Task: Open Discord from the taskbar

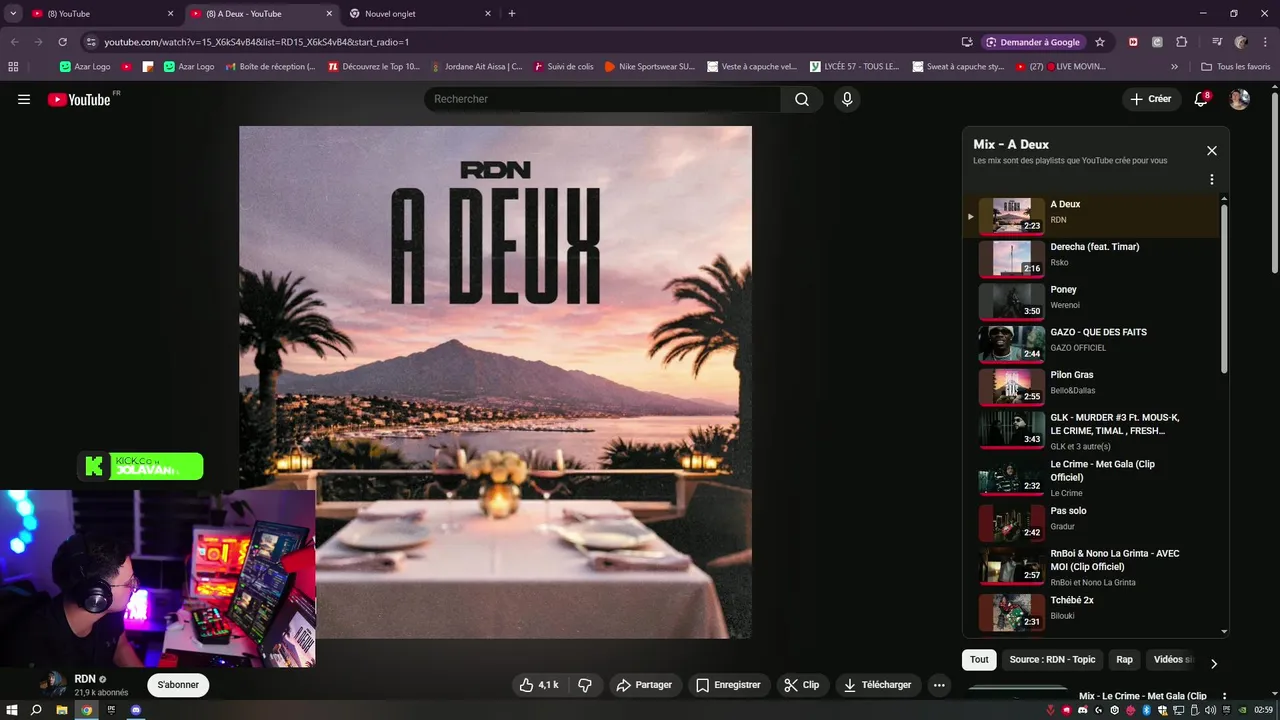Action: pos(136,710)
